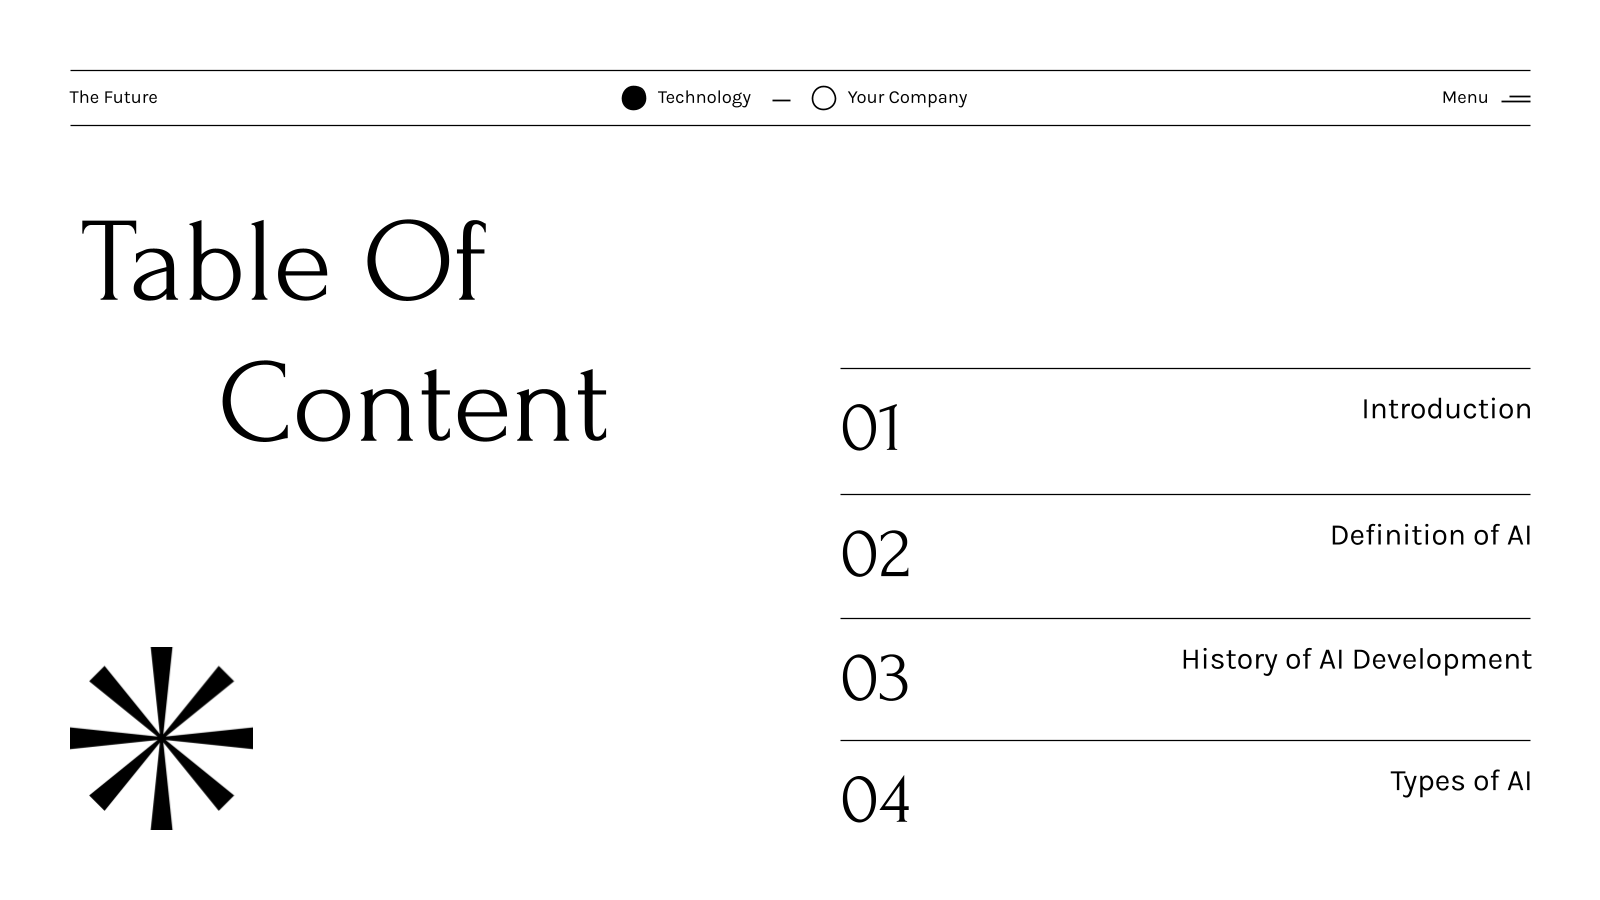Click the divider line above 01 Introduction
This screenshot has width=1600, height=900.
coord(1185,368)
